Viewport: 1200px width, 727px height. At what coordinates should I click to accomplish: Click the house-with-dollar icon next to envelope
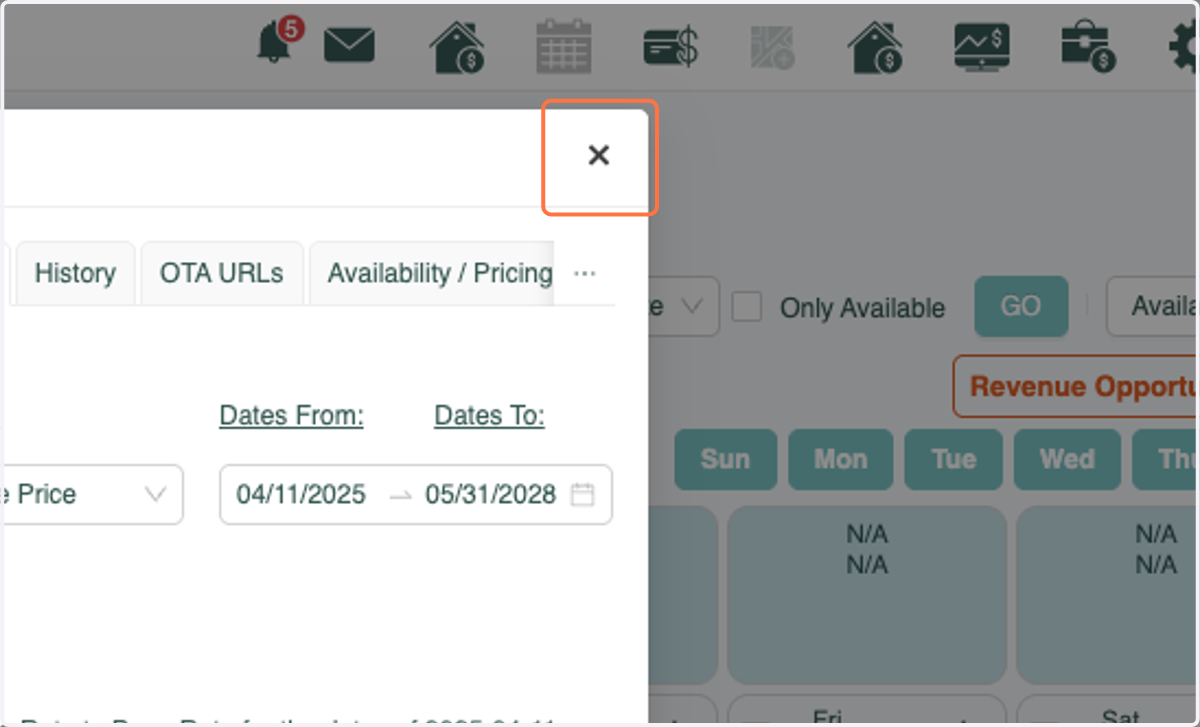[457, 47]
